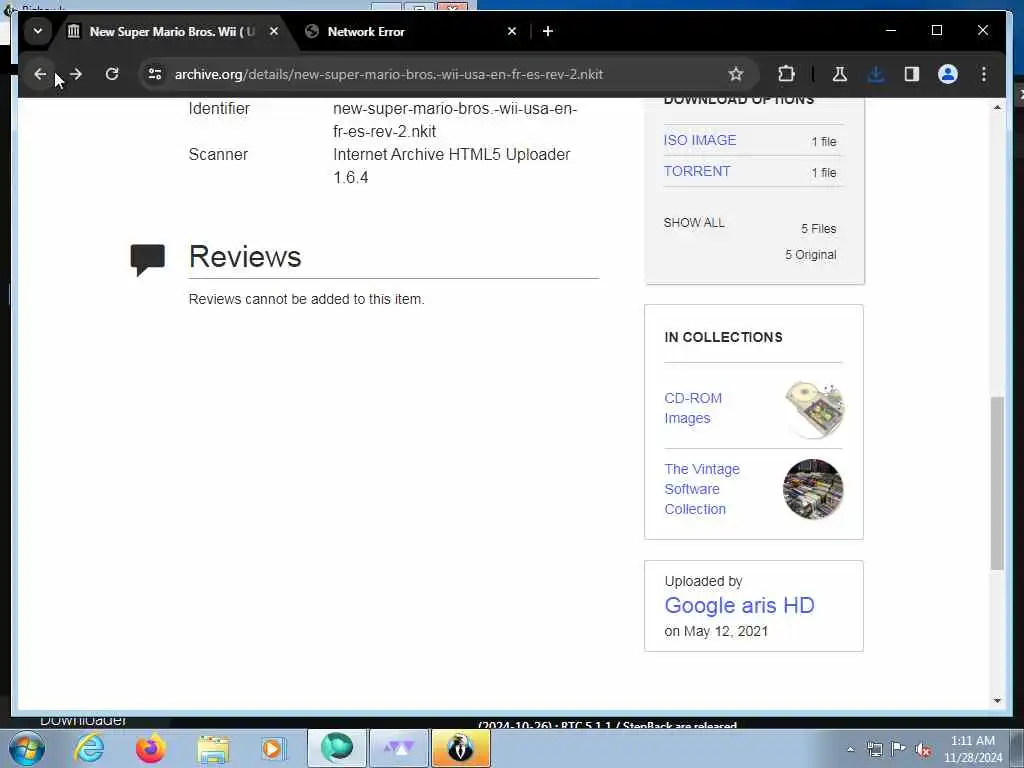Switch to the purple triangles taskbar app

pyautogui.click(x=399, y=748)
